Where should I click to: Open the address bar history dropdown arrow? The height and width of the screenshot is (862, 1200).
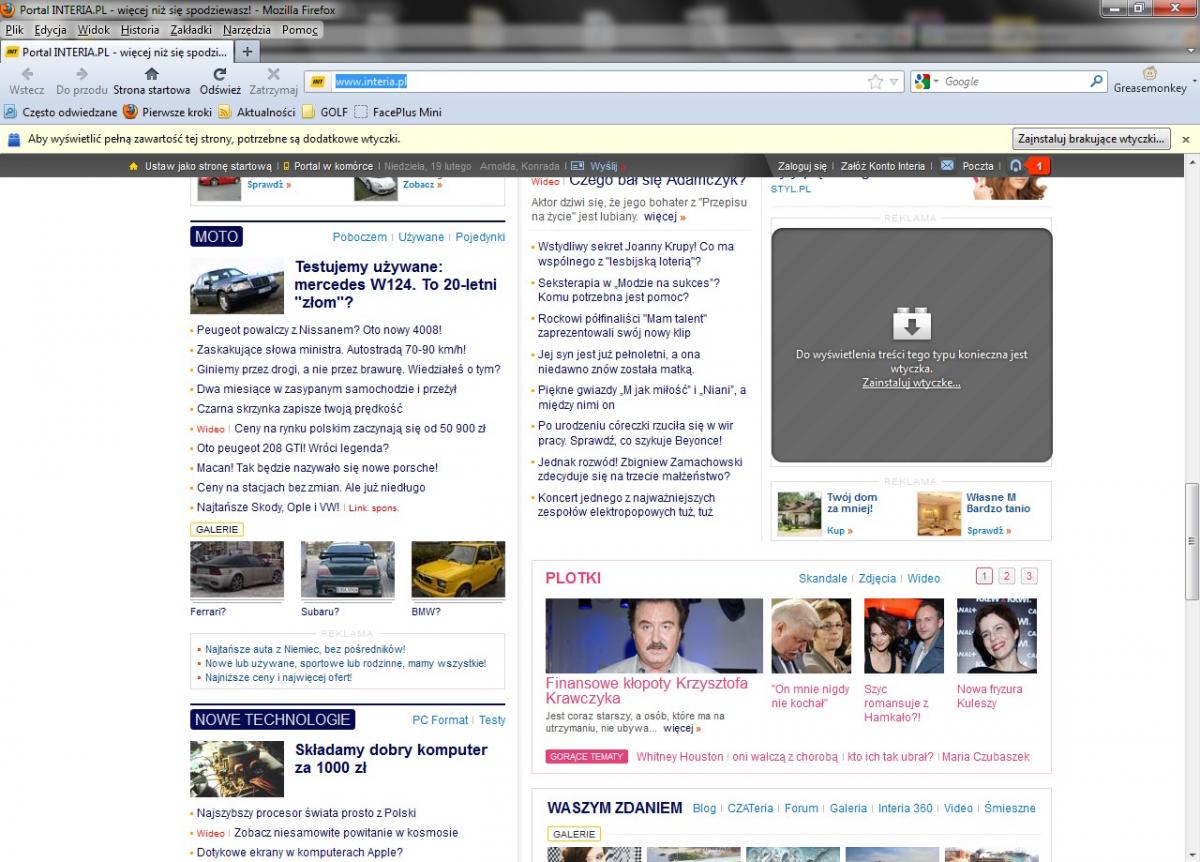895,82
